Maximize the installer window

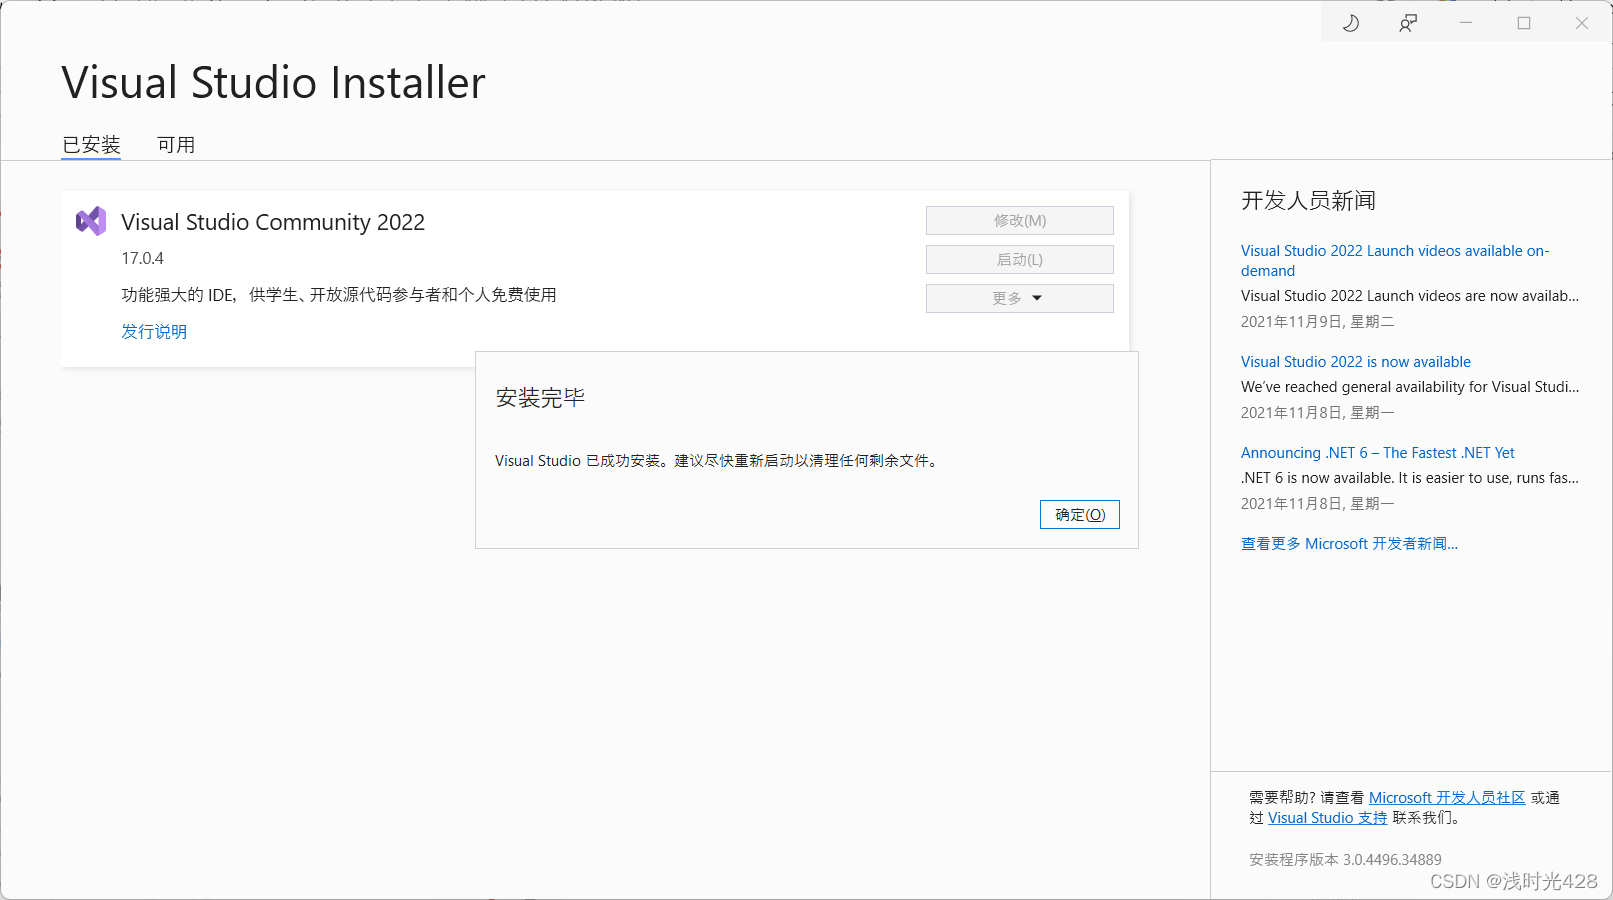coord(1523,22)
